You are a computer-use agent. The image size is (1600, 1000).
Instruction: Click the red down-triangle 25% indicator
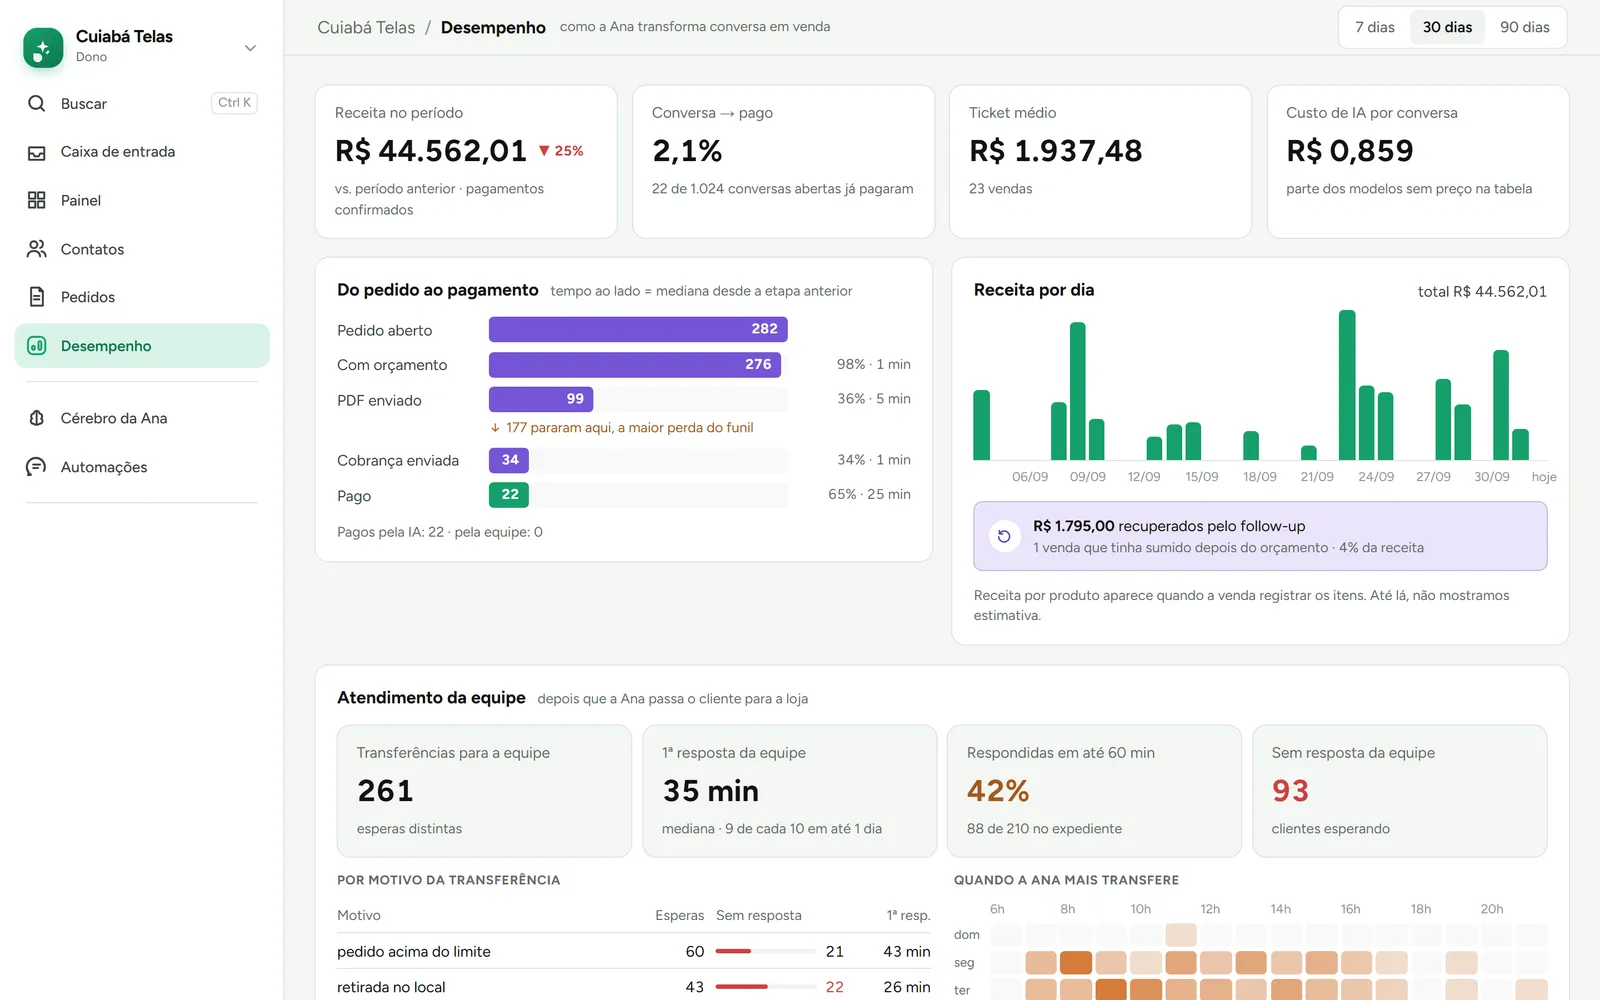pyautogui.click(x=561, y=151)
